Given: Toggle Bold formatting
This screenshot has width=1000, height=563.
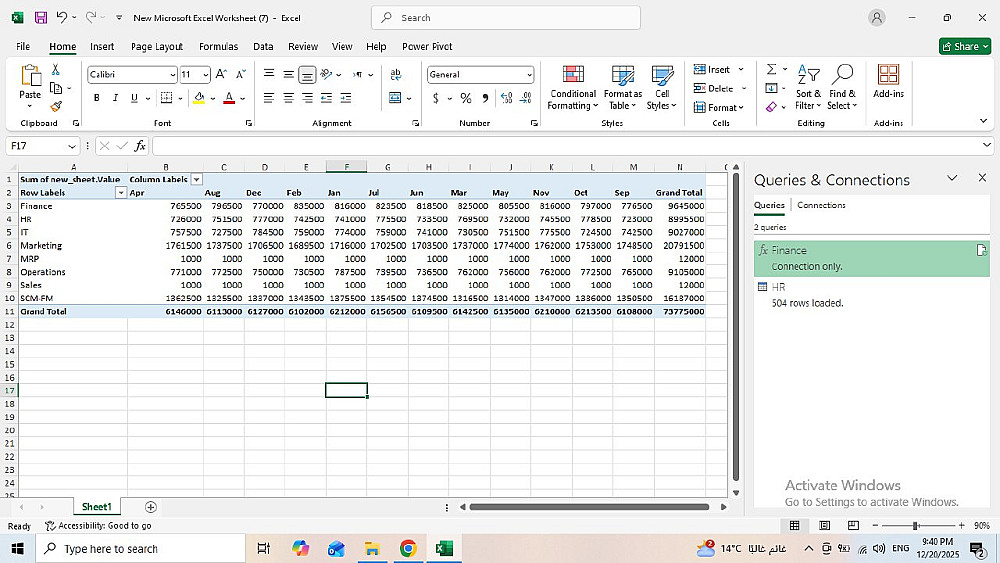Looking at the screenshot, I should (x=97, y=98).
